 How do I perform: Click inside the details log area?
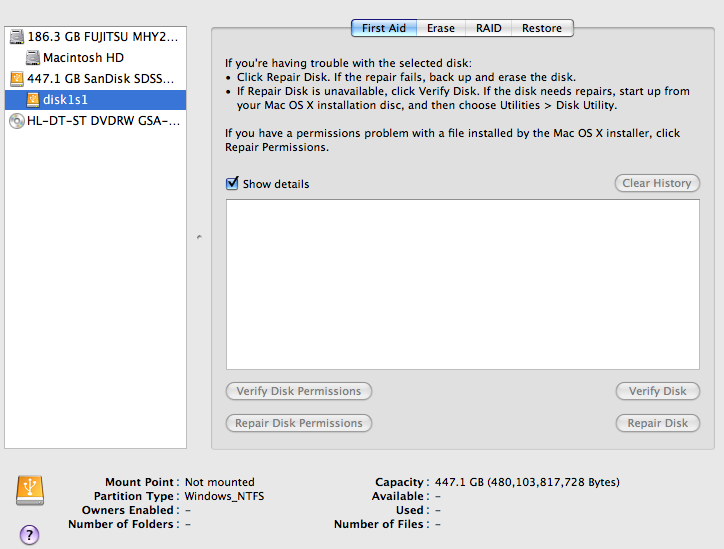click(462, 285)
